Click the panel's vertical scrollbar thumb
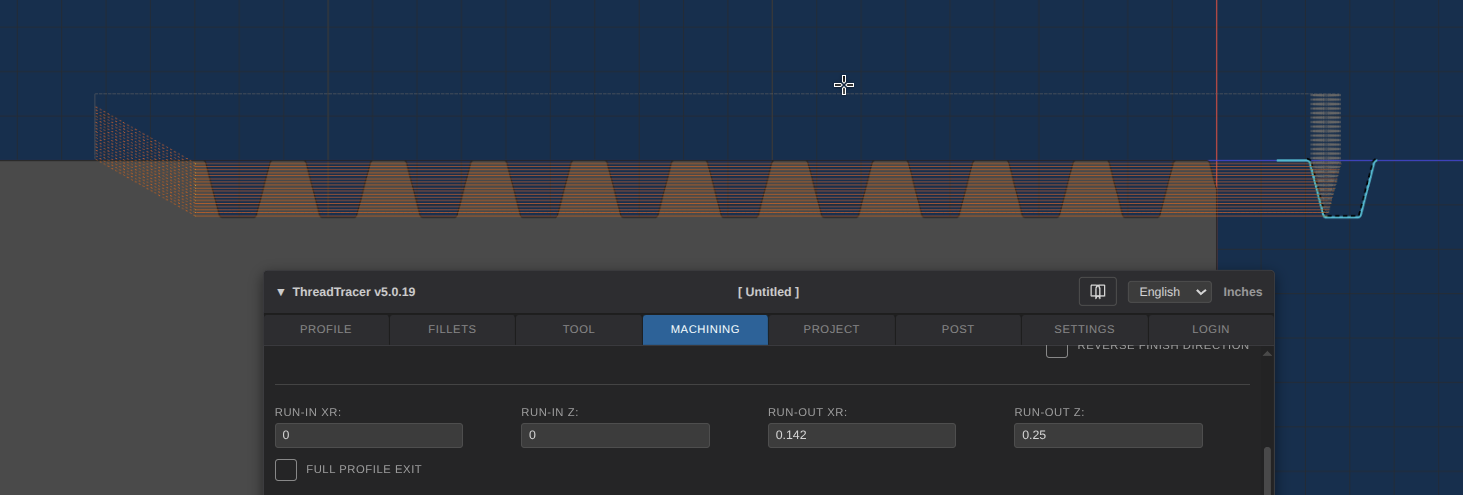Viewport: 1463px width, 495px height. point(1268,470)
